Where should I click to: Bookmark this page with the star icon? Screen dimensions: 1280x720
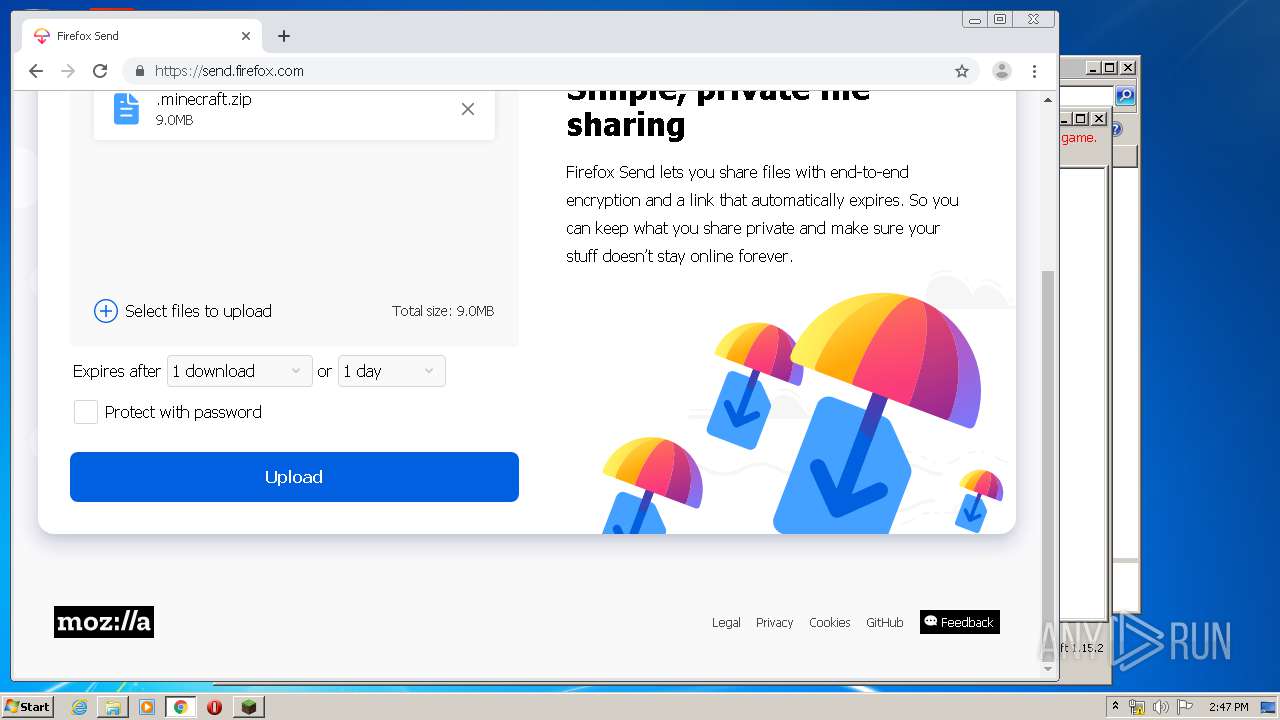962,71
